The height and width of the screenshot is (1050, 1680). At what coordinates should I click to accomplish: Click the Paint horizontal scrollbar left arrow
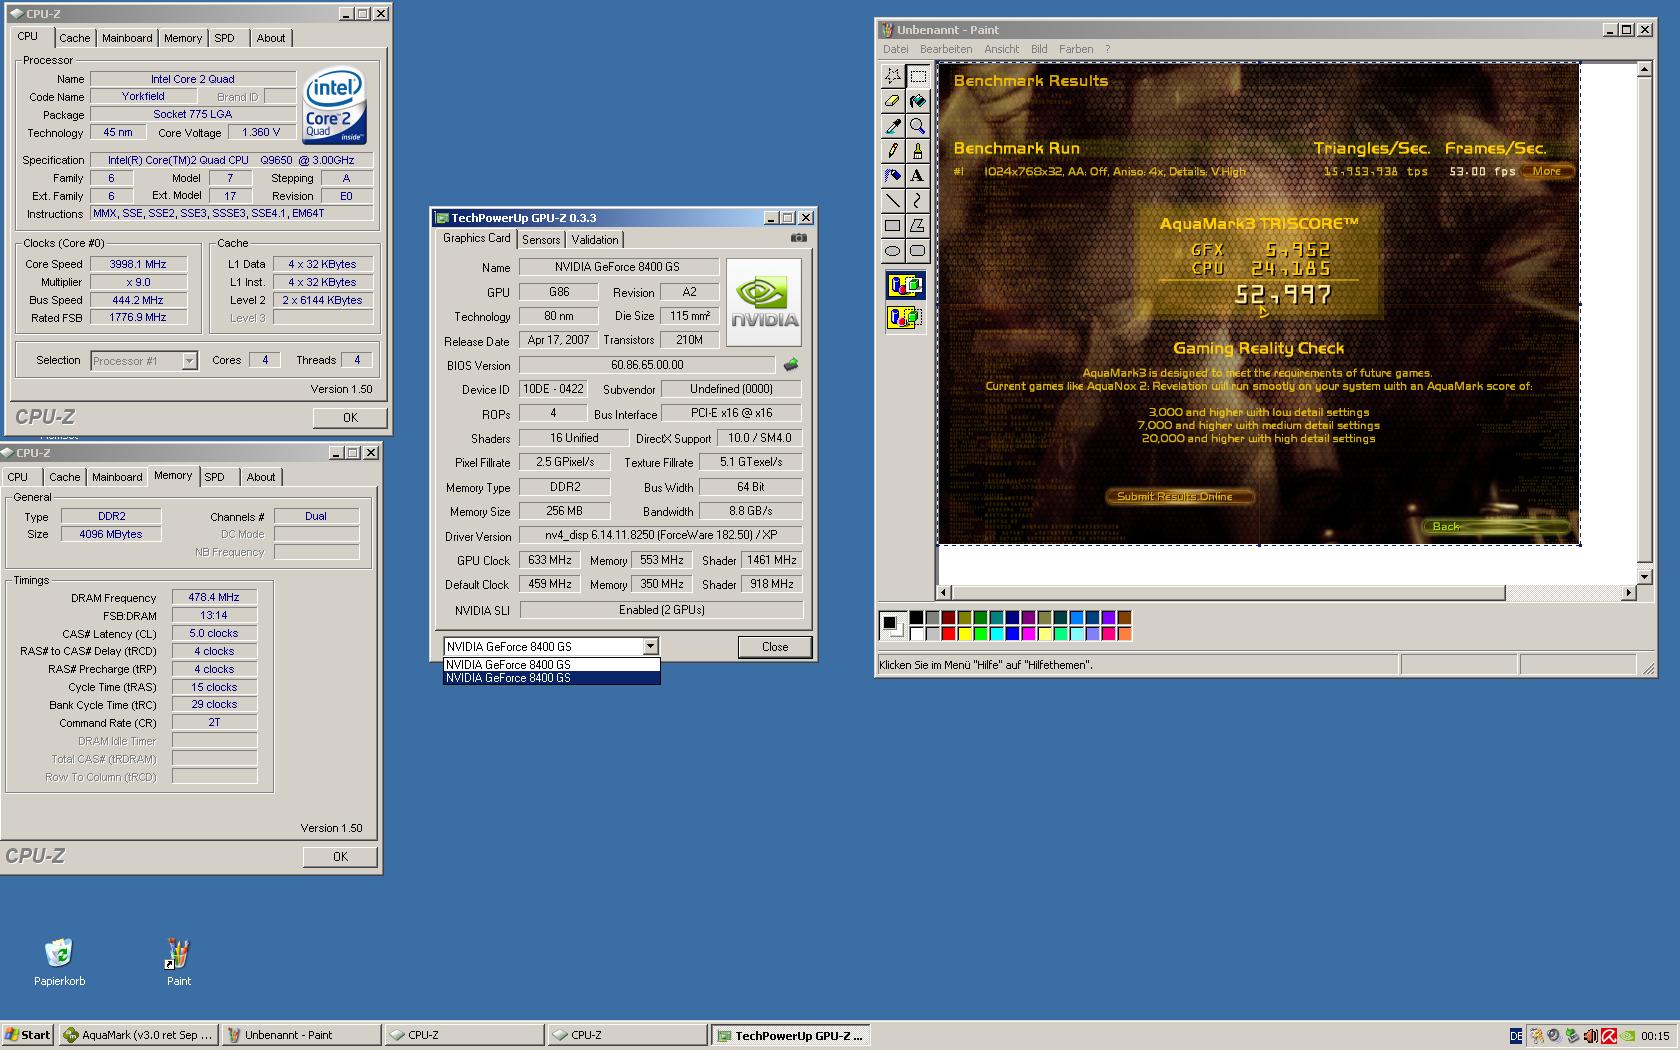click(944, 593)
